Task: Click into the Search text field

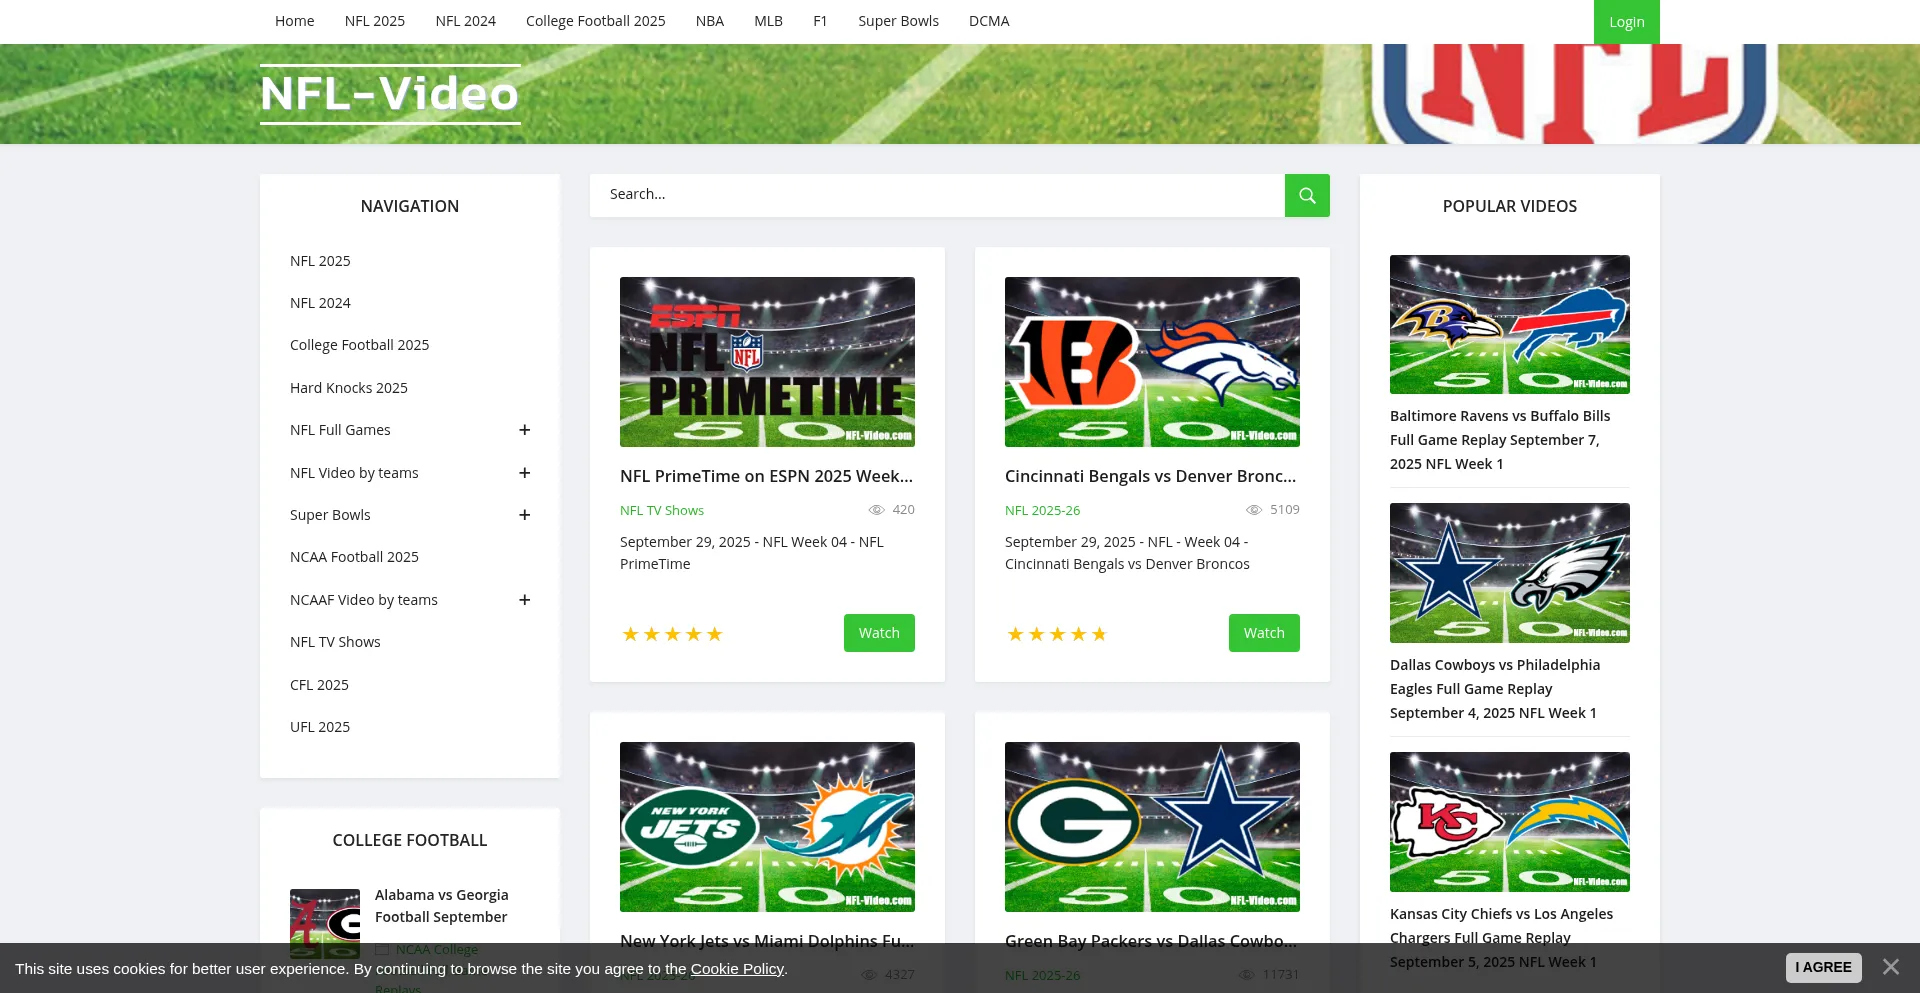Action: 936,195
